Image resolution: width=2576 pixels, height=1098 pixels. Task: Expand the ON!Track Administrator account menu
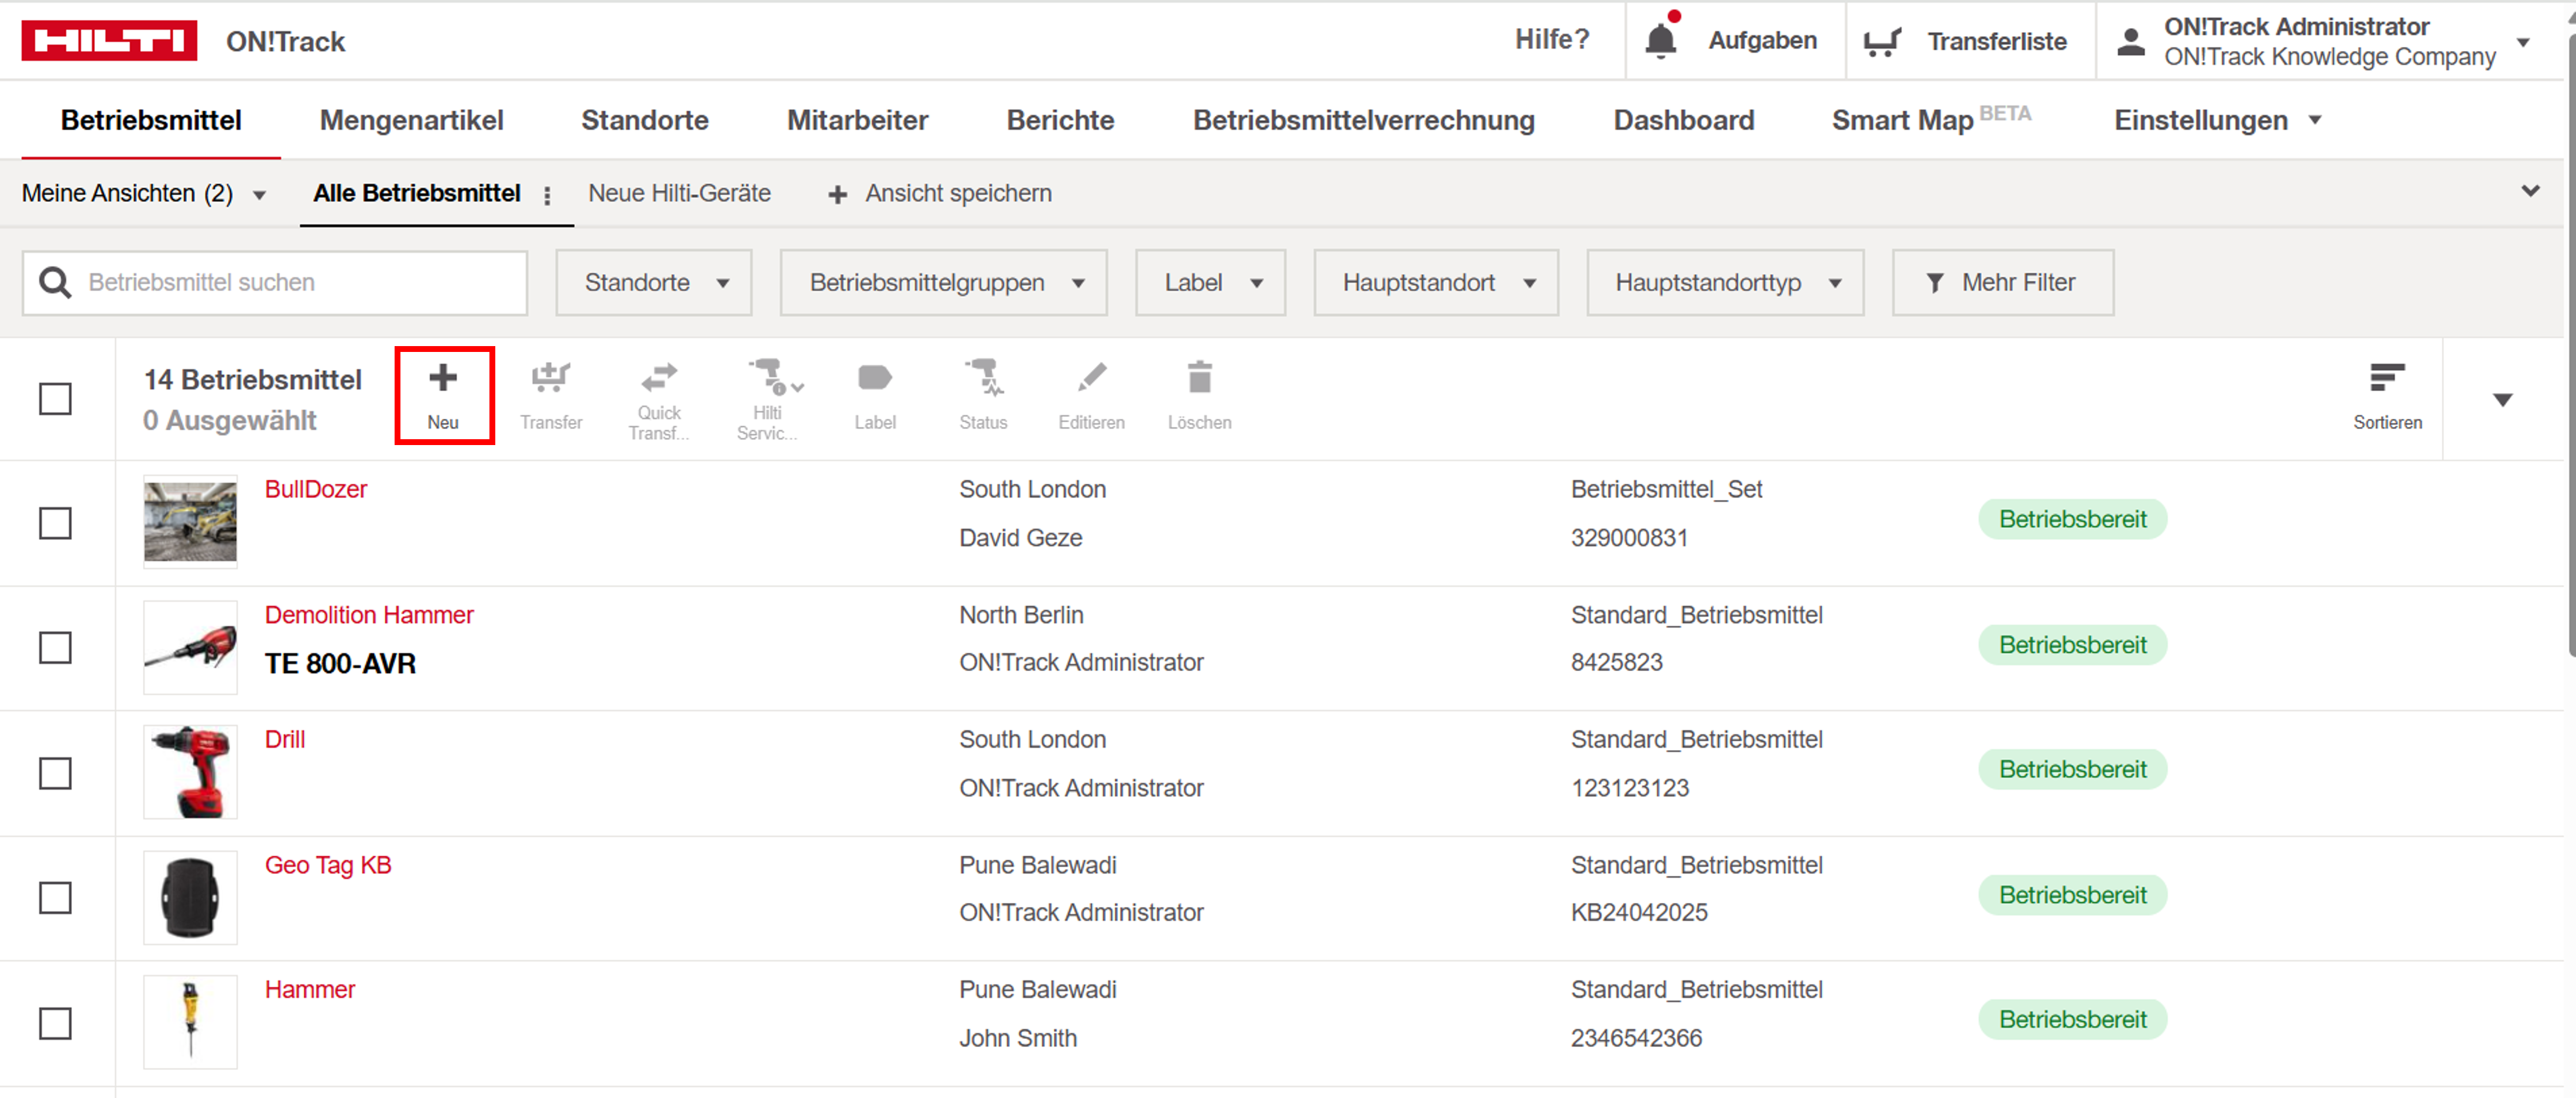pos(2523,42)
